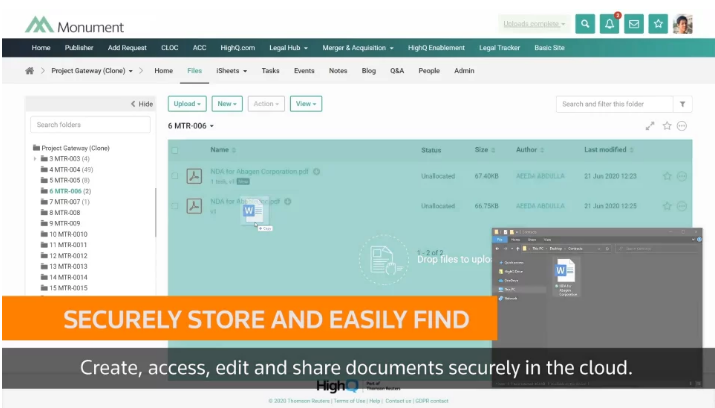This screenshot has width=715, height=408.
Task: Expand the 3 MTR-003 folder tree node
Action: [35, 159]
